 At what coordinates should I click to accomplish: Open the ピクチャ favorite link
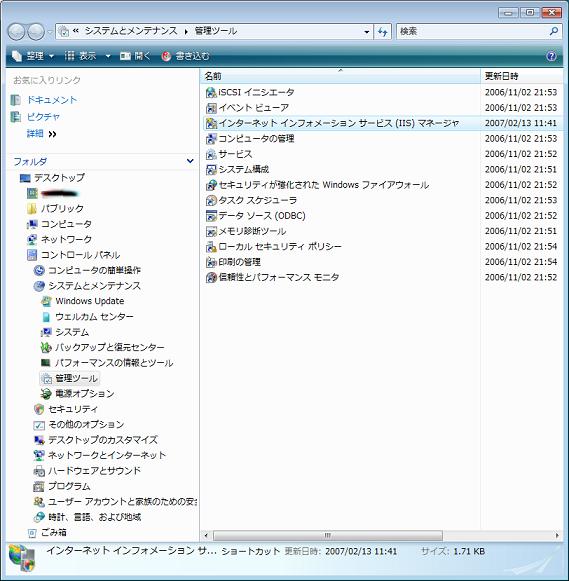(43, 117)
